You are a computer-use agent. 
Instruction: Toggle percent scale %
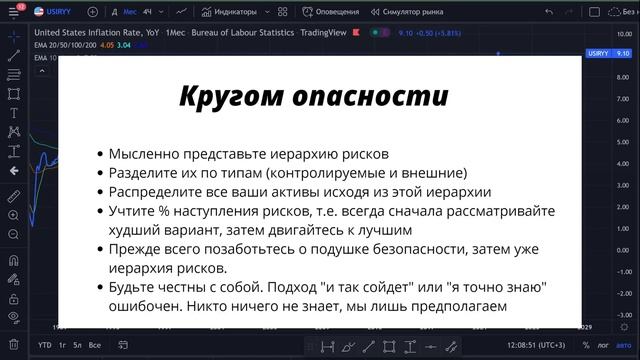(586, 345)
